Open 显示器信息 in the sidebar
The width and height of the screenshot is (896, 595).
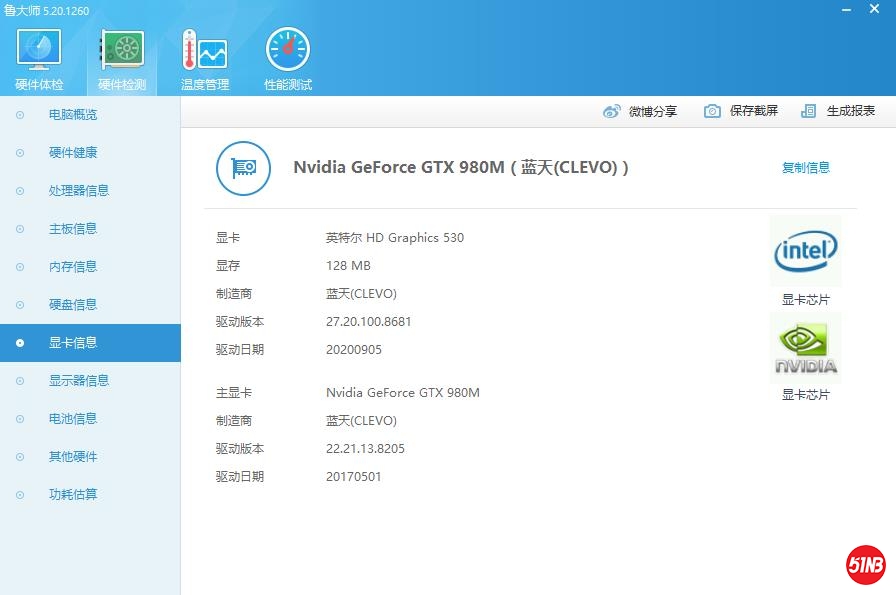pyautogui.click(x=78, y=381)
